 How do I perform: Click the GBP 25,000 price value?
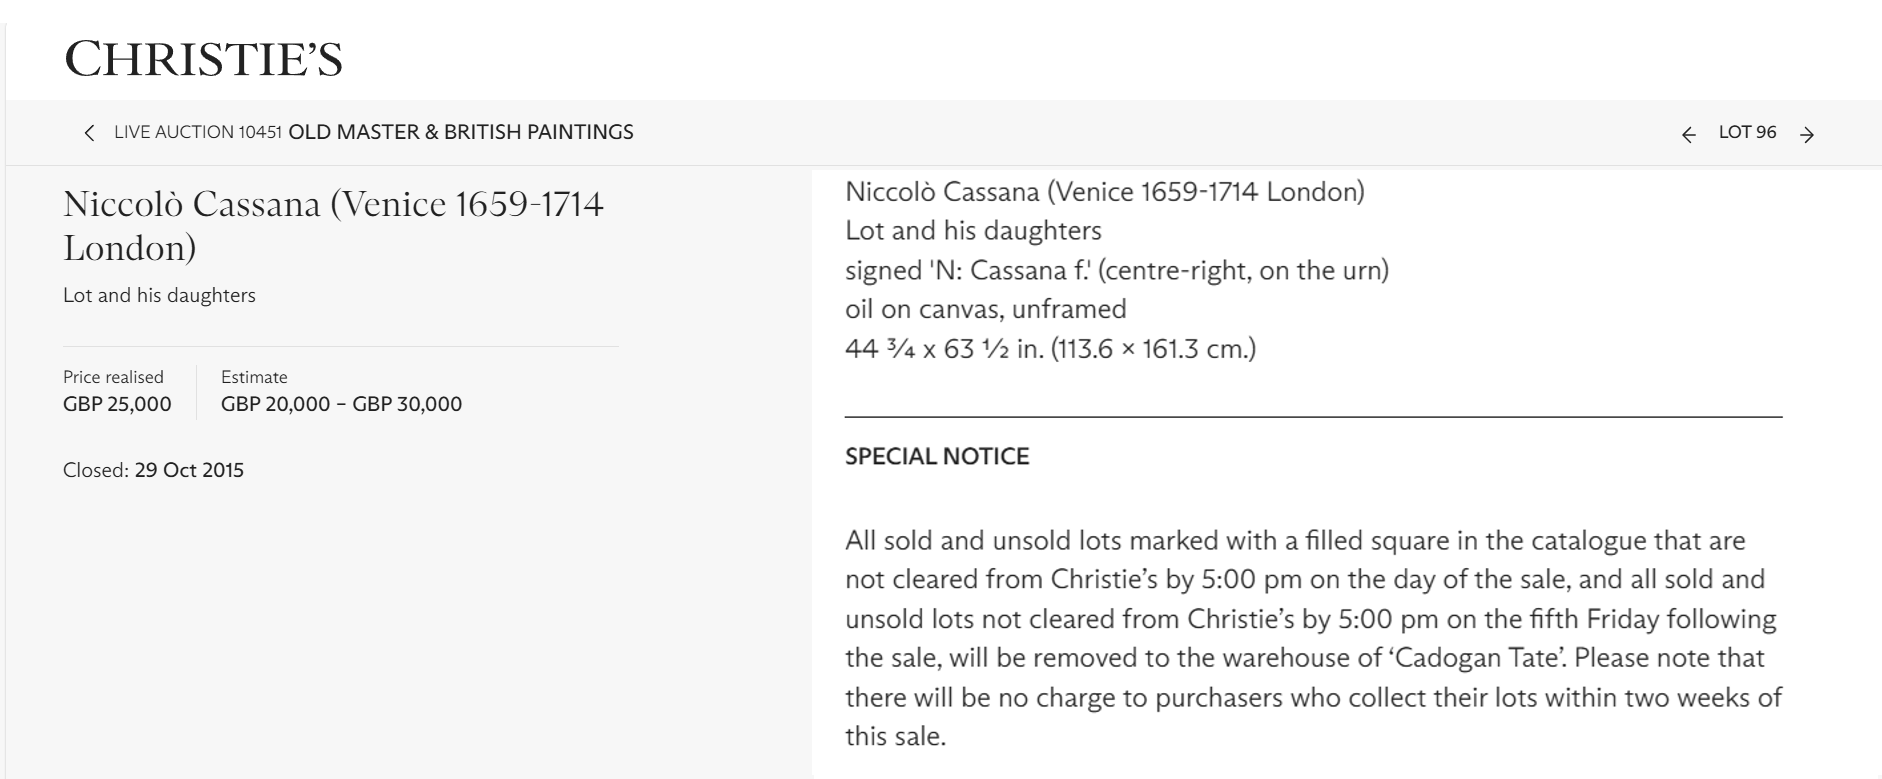pos(117,404)
